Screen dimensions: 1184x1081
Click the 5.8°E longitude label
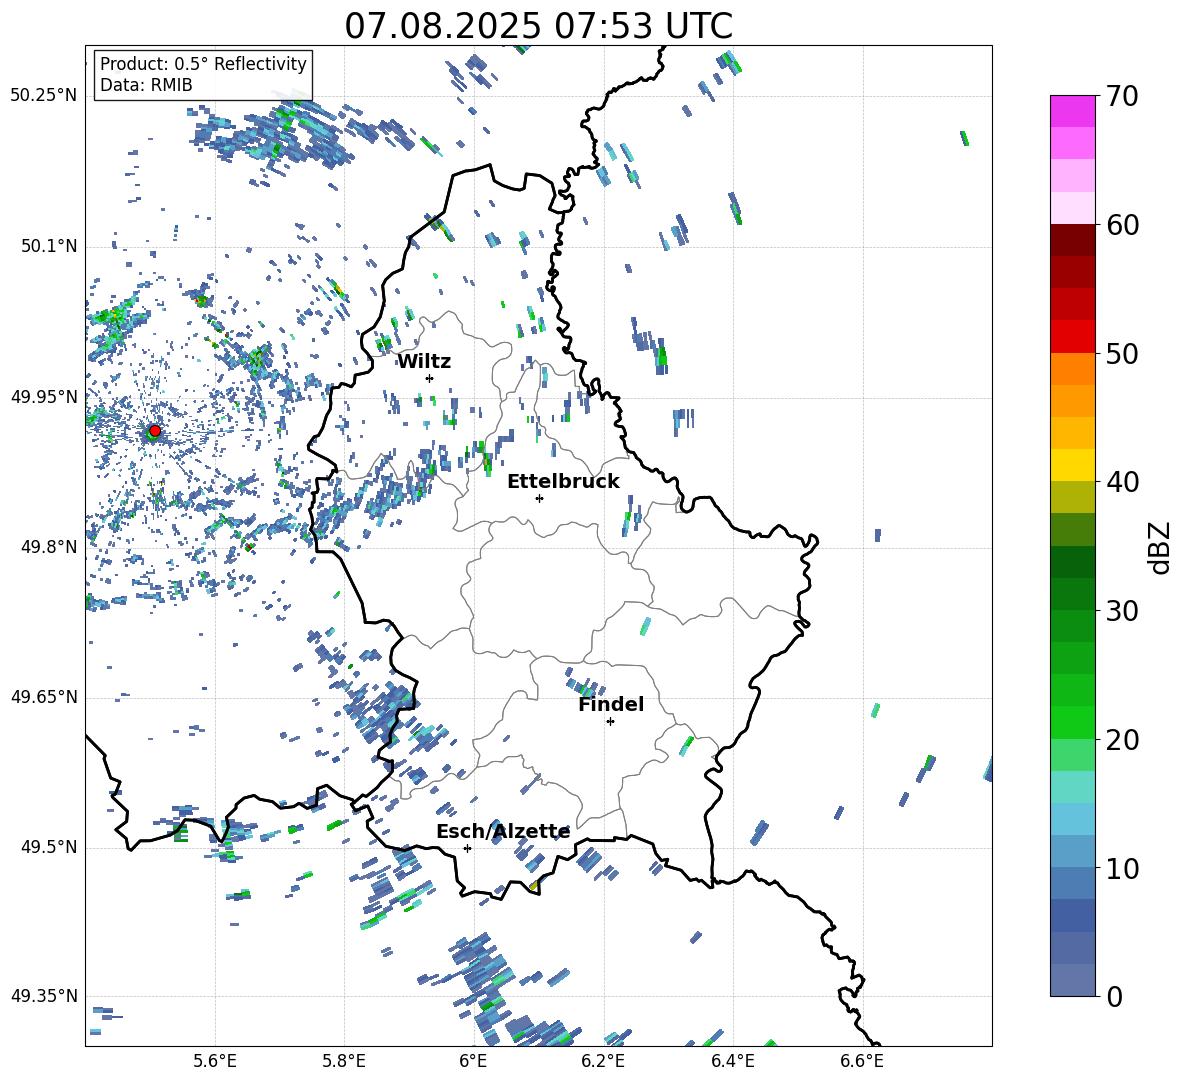click(x=344, y=1061)
